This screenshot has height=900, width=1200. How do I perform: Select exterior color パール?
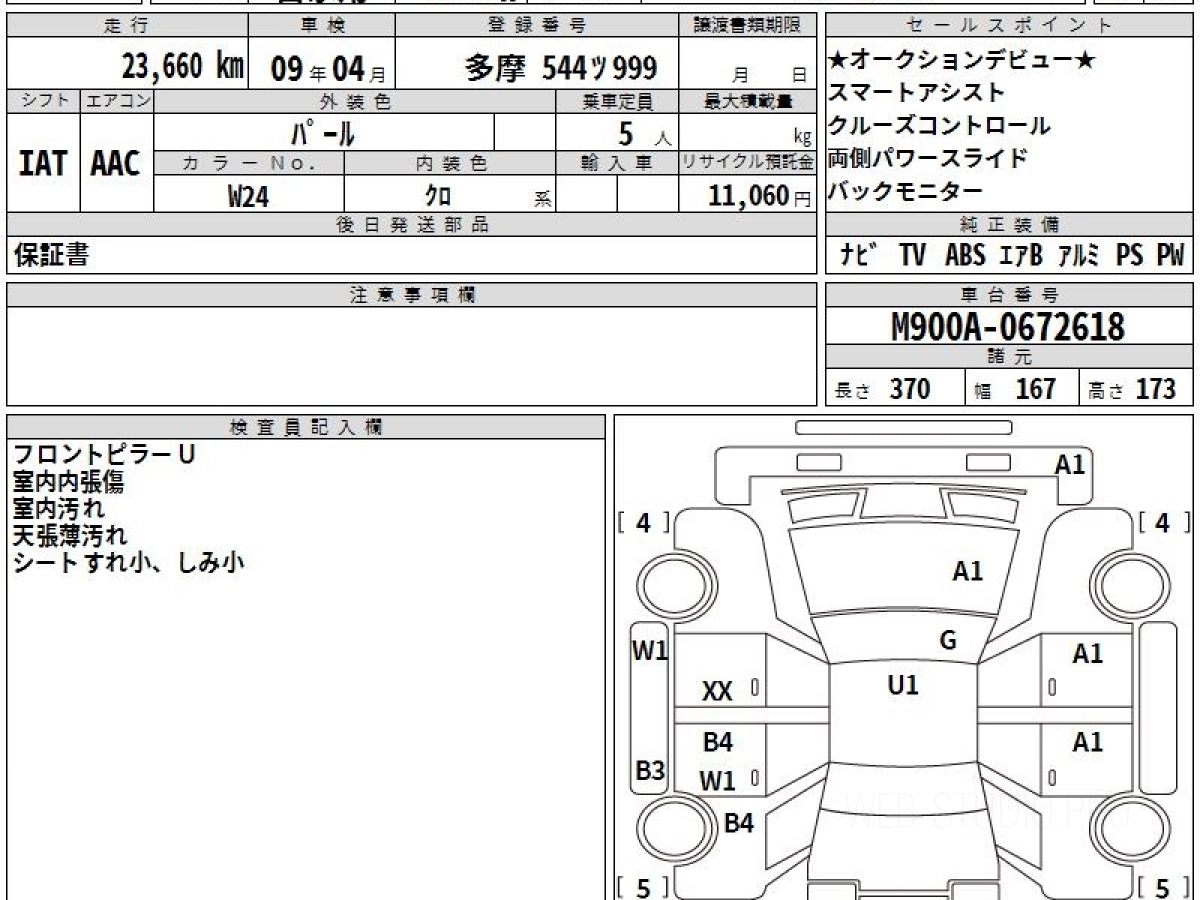(x=323, y=132)
